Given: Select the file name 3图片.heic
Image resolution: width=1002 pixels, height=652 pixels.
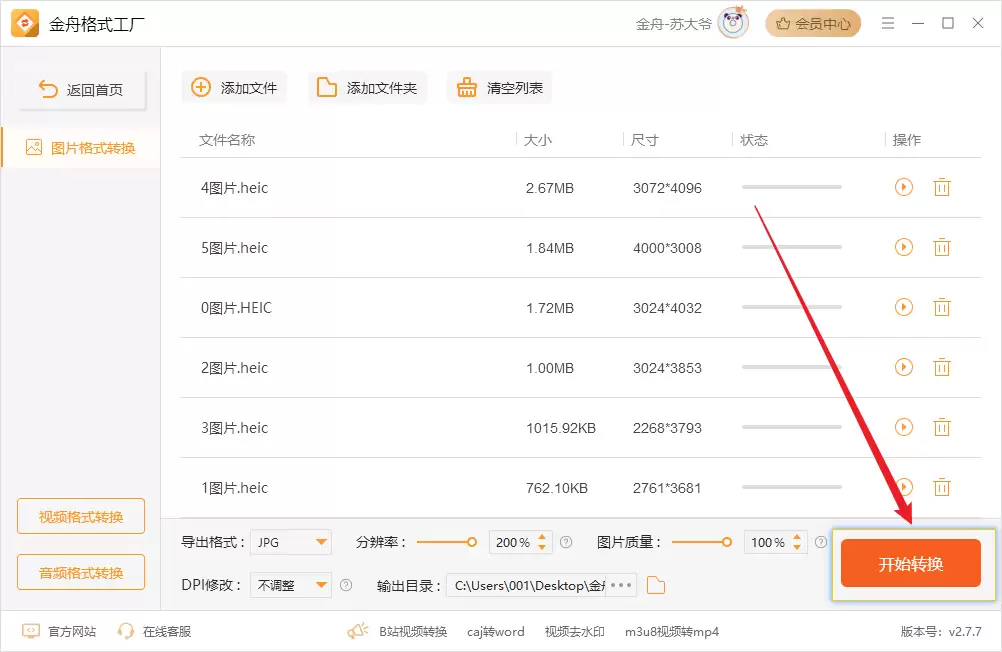Looking at the screenshot, I should click(x=235, y=428).
